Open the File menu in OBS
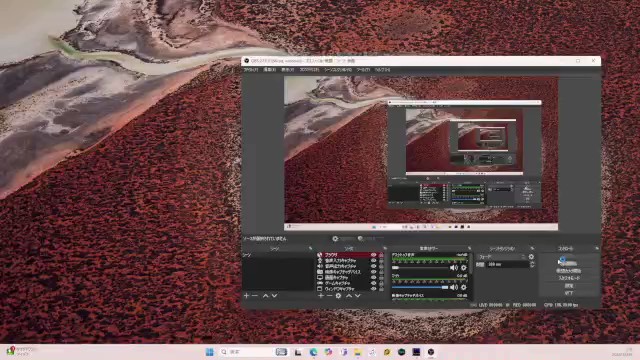640x360 pixels. (x=251, y=70)
